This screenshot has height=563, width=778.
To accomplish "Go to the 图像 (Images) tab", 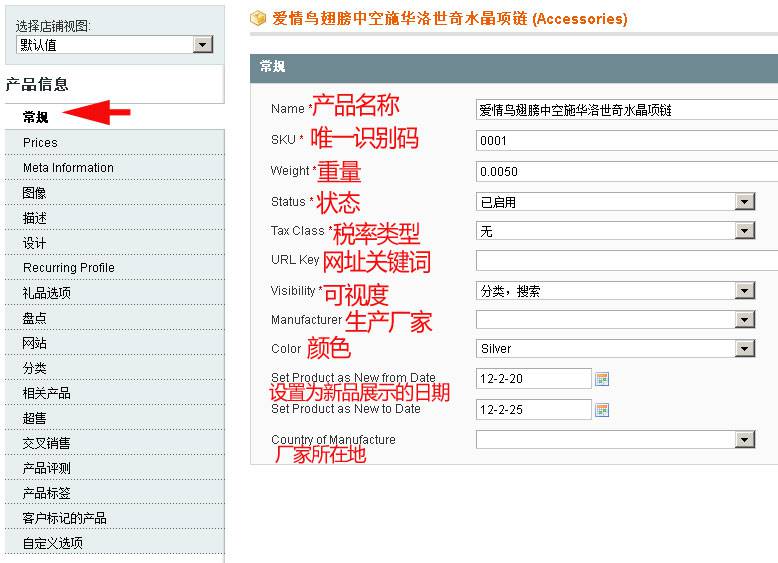I will click(35, 193).
